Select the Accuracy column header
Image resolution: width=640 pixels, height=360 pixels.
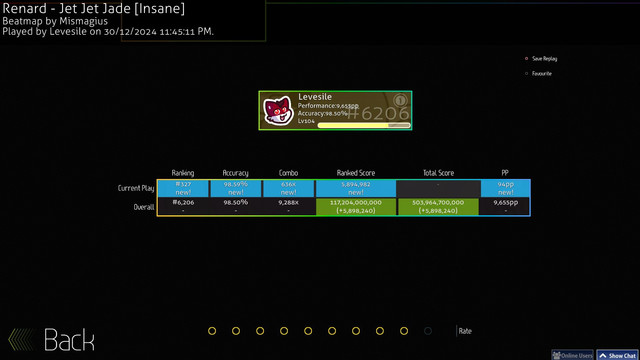click(x=236, y=173)
